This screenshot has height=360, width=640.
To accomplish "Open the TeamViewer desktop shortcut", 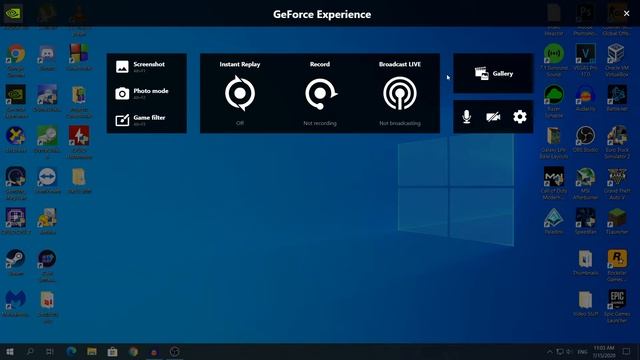I will (47, 181).
